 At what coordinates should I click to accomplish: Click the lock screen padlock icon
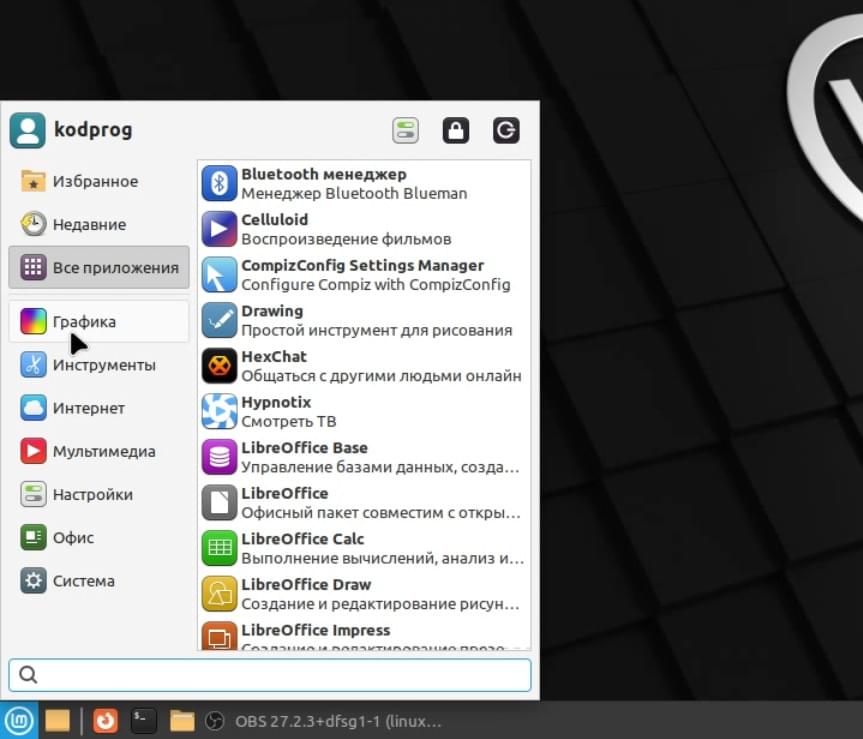[456, 130]
